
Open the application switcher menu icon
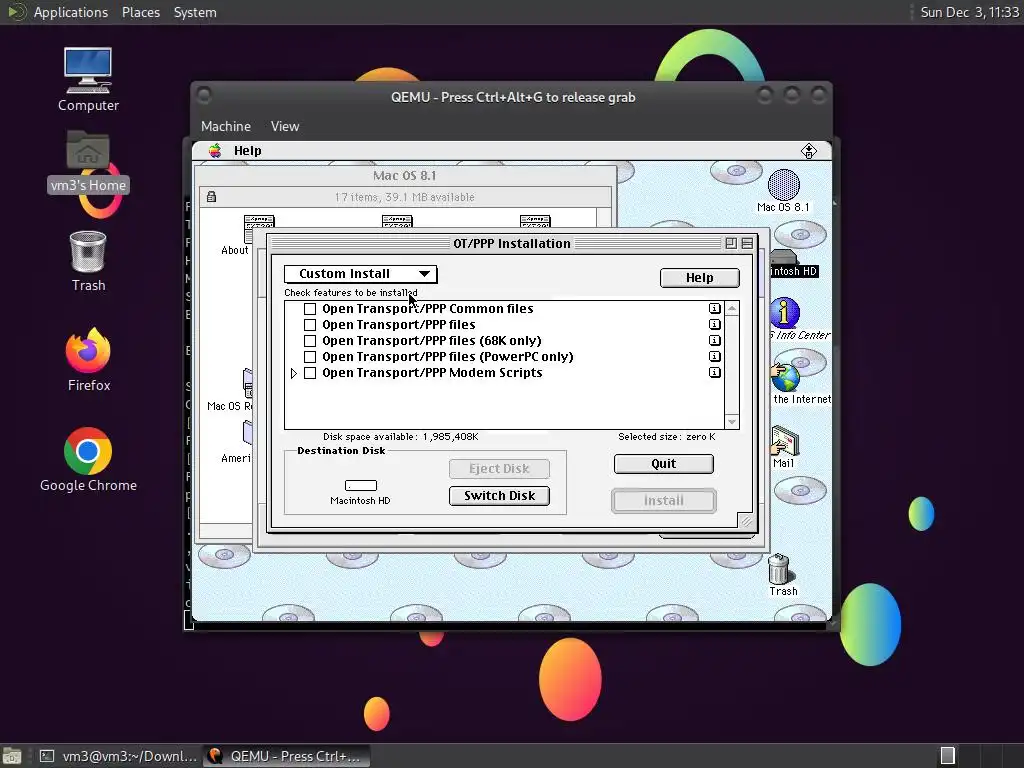pos(808,151)
